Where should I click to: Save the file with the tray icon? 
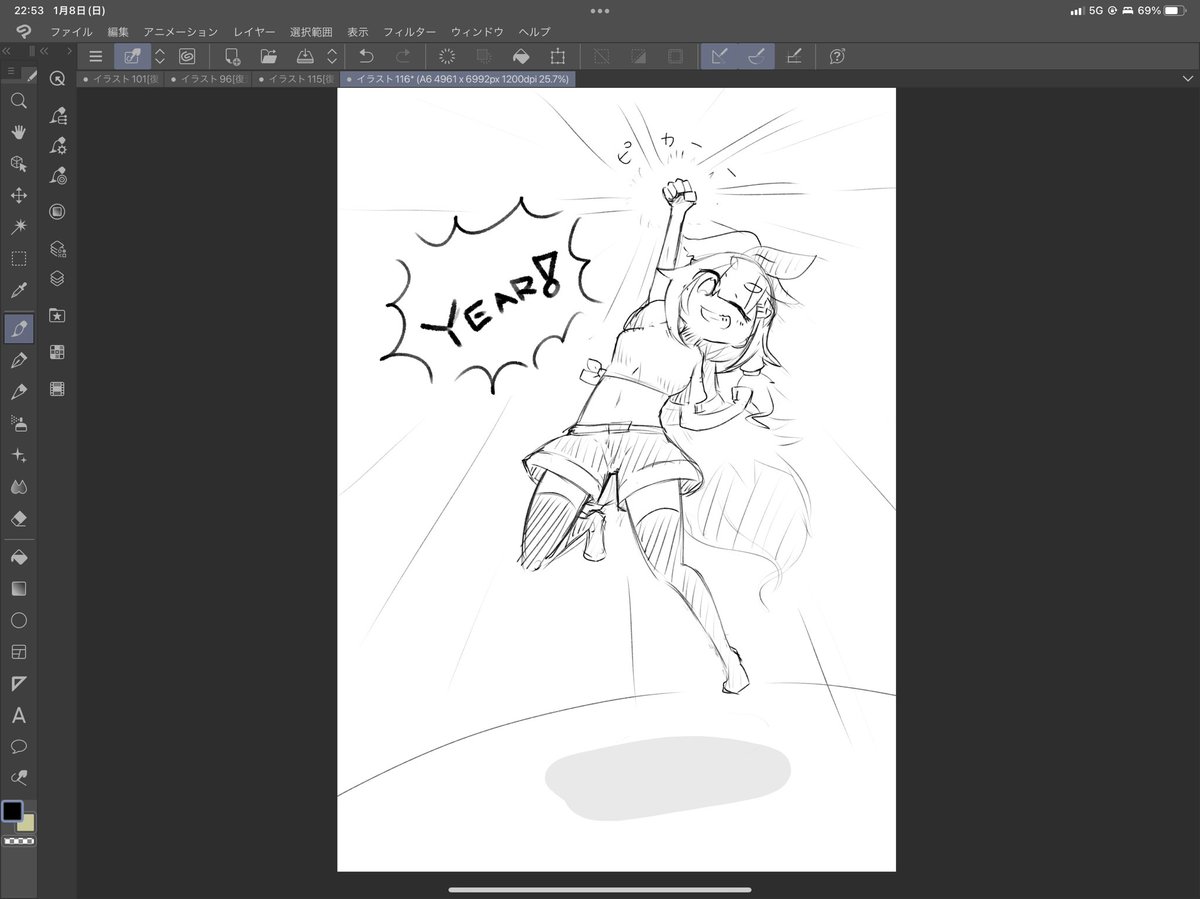pos(305,56)
